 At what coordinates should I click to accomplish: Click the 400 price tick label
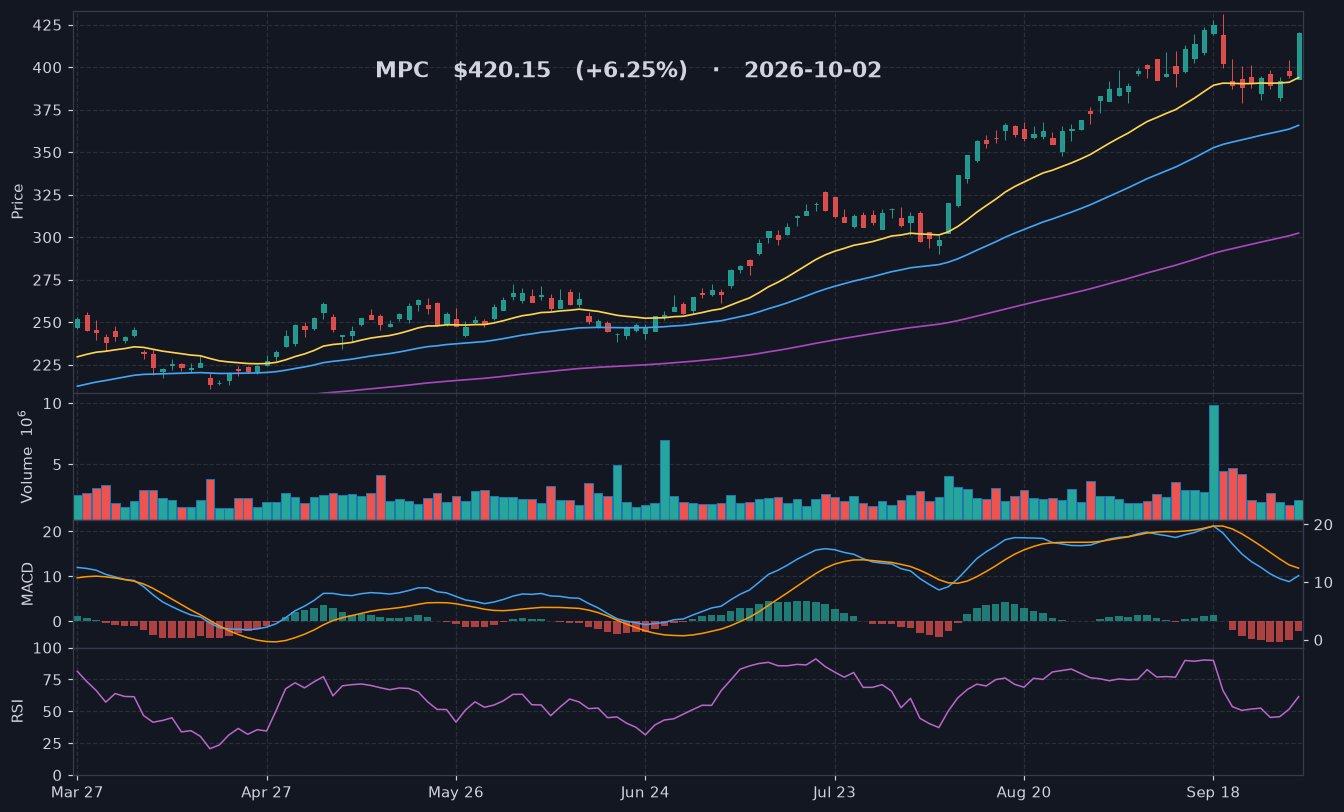tap(49, 68)
